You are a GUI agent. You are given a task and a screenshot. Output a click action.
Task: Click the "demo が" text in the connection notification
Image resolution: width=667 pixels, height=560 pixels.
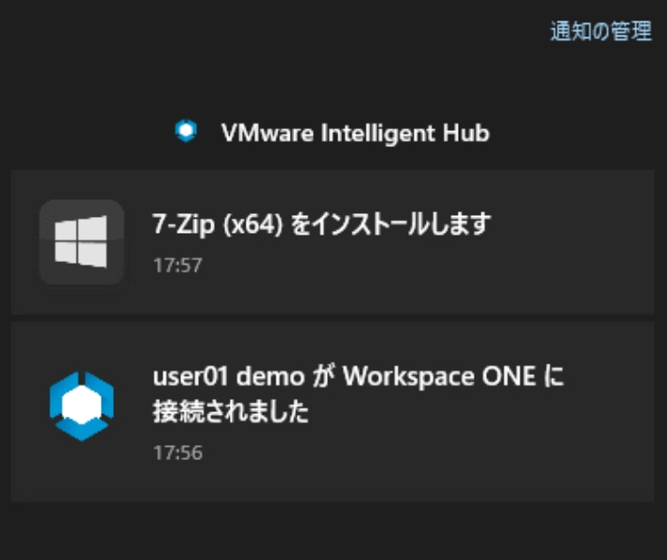tap(285, 377)
